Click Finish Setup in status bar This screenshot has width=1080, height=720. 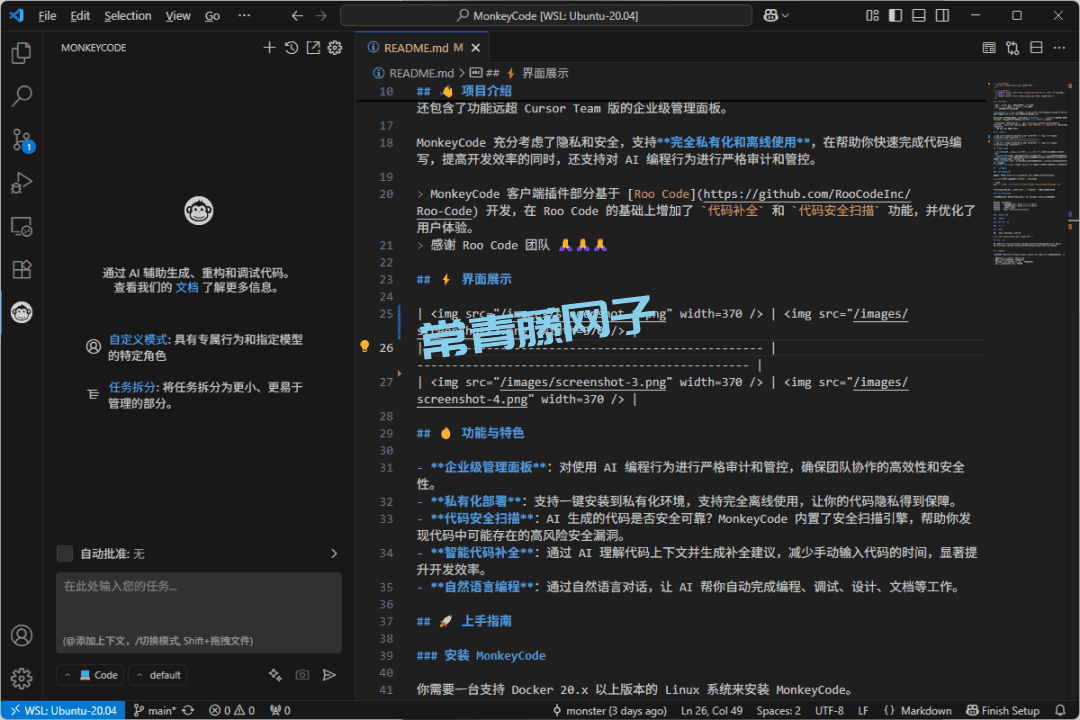pyautogui.click(x=1003, y=710)
